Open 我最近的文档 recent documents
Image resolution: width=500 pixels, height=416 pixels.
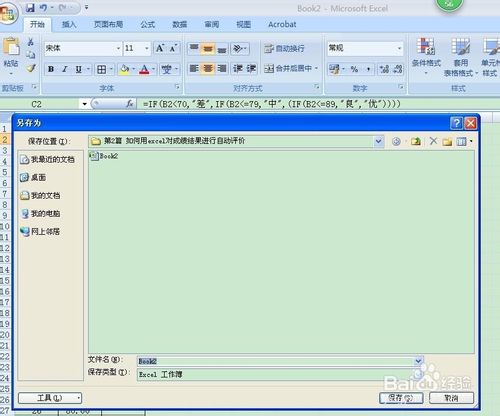[47, 160]
